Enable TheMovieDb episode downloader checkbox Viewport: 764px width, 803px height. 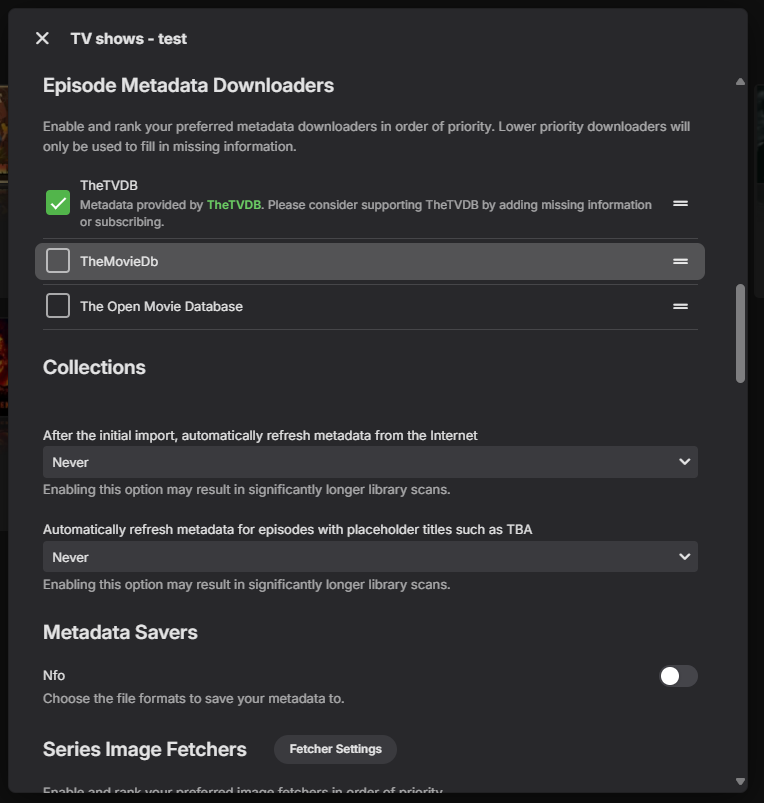[x=58, y=261]
